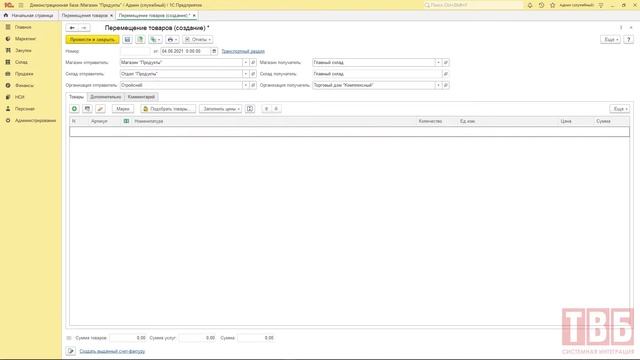This screenshot has height=360, width=640.
Task: Close the Перемещение товаров (создание) tab
Action: pyautogui.click(x=194, y=16)
